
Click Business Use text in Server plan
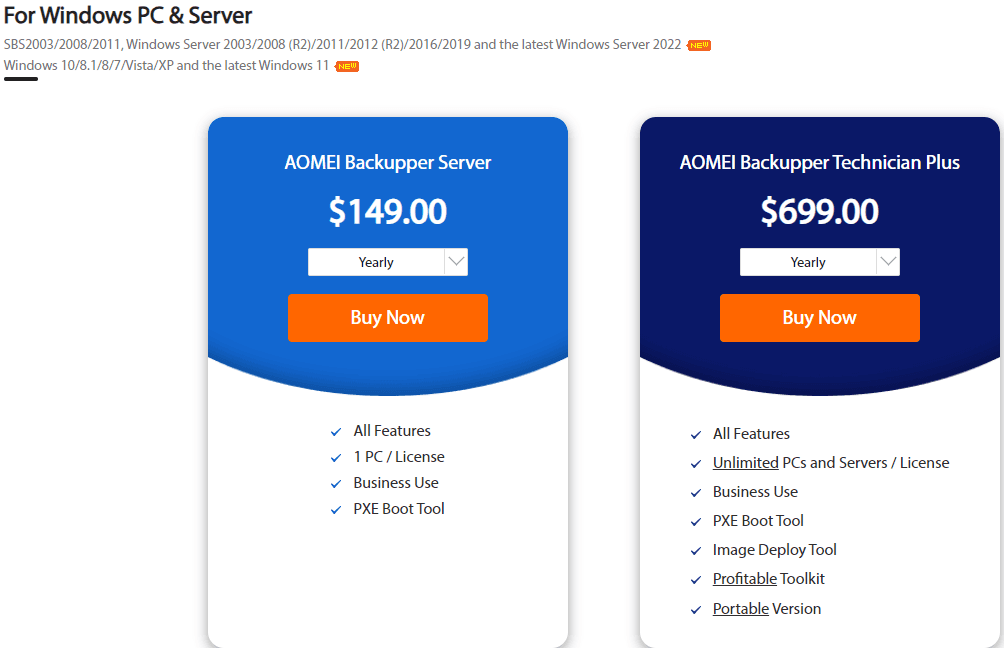tap(396, 483)
